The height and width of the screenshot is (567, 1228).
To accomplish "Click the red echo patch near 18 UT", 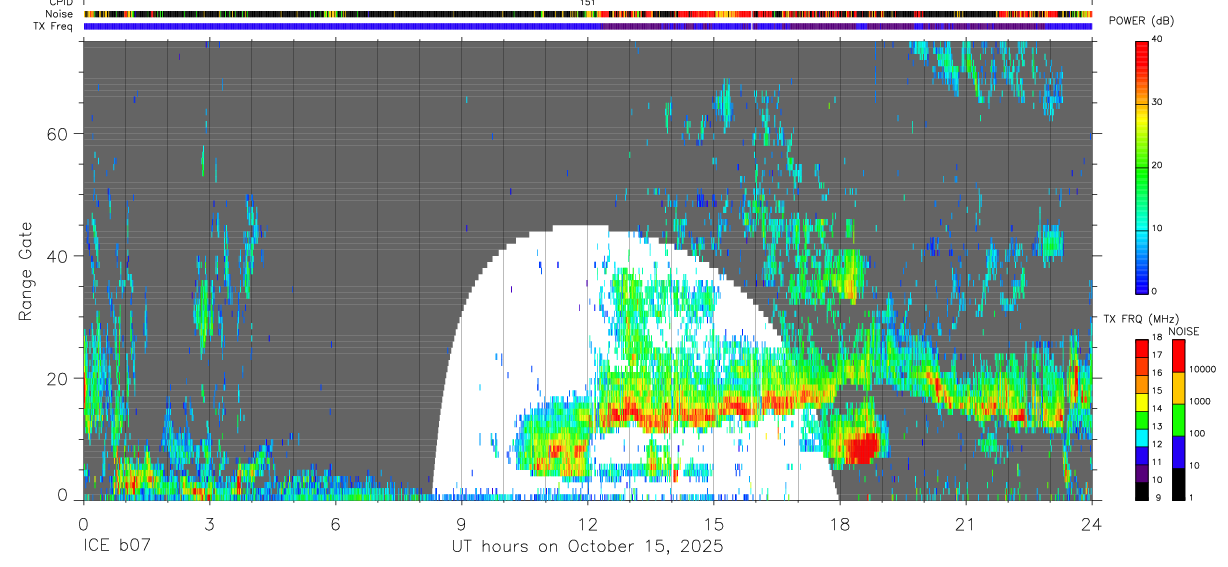I will (x=862, y=447).
